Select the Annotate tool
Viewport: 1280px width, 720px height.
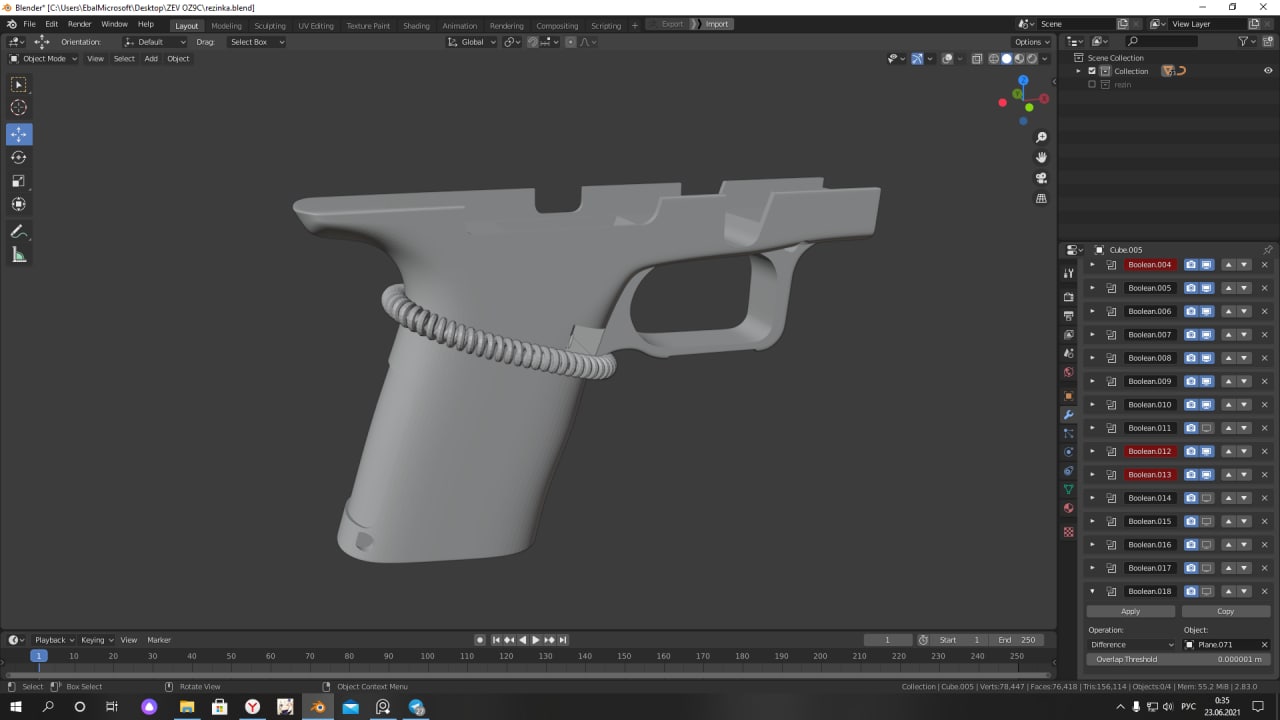19,231
